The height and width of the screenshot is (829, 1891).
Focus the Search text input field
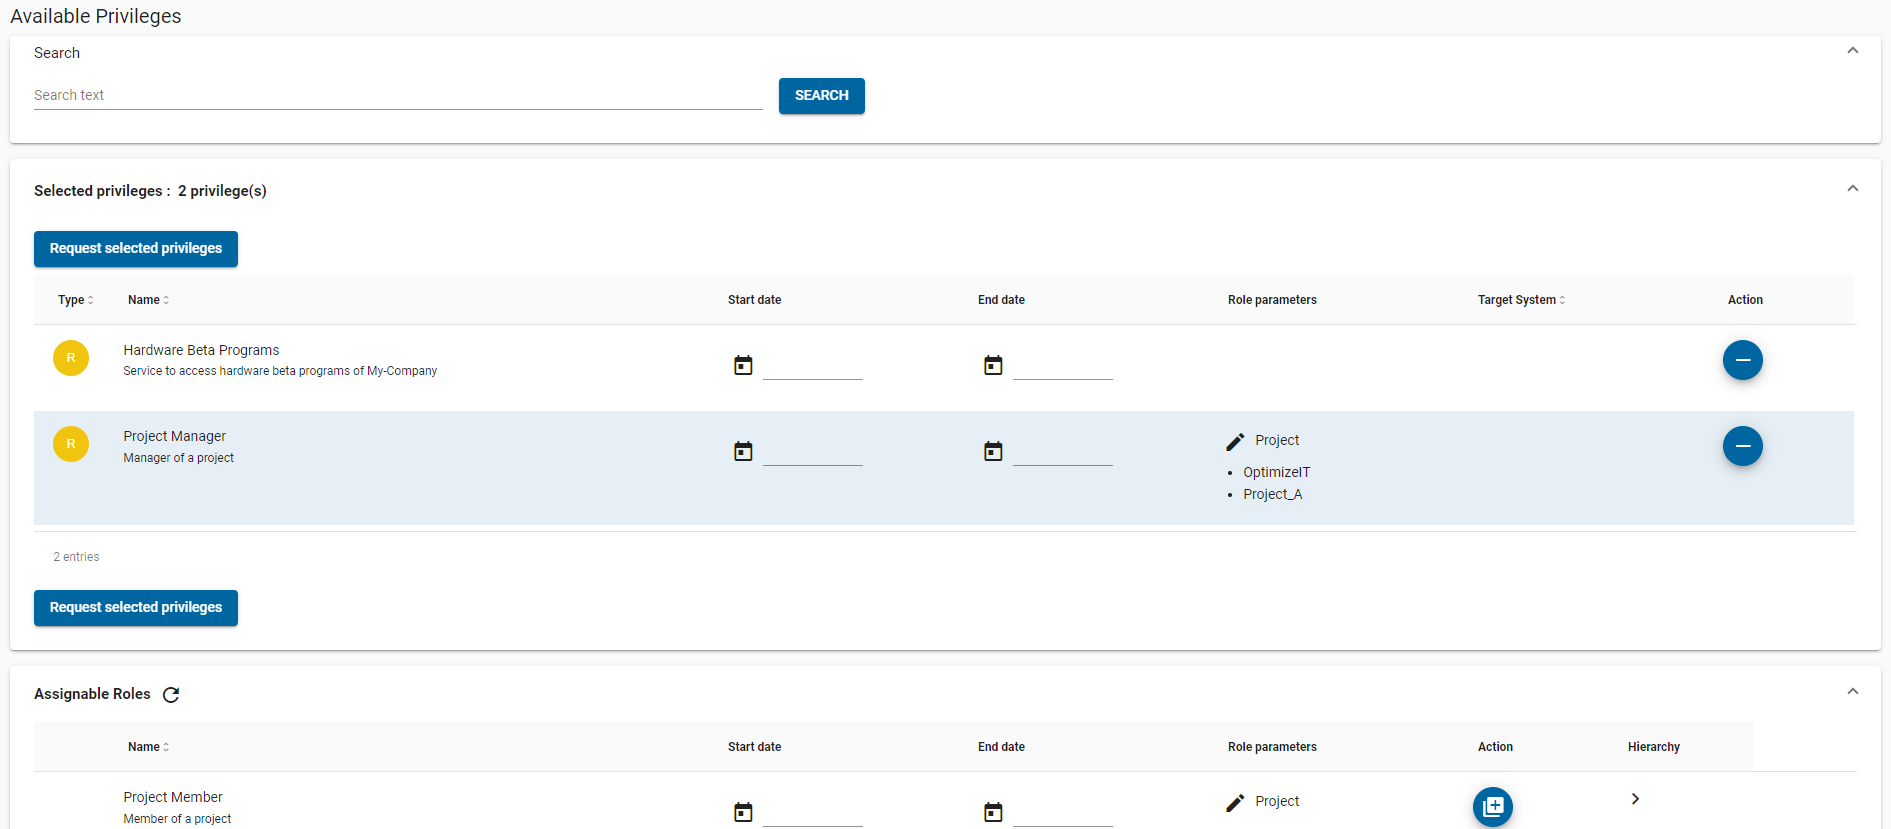(x=398, y=96)
